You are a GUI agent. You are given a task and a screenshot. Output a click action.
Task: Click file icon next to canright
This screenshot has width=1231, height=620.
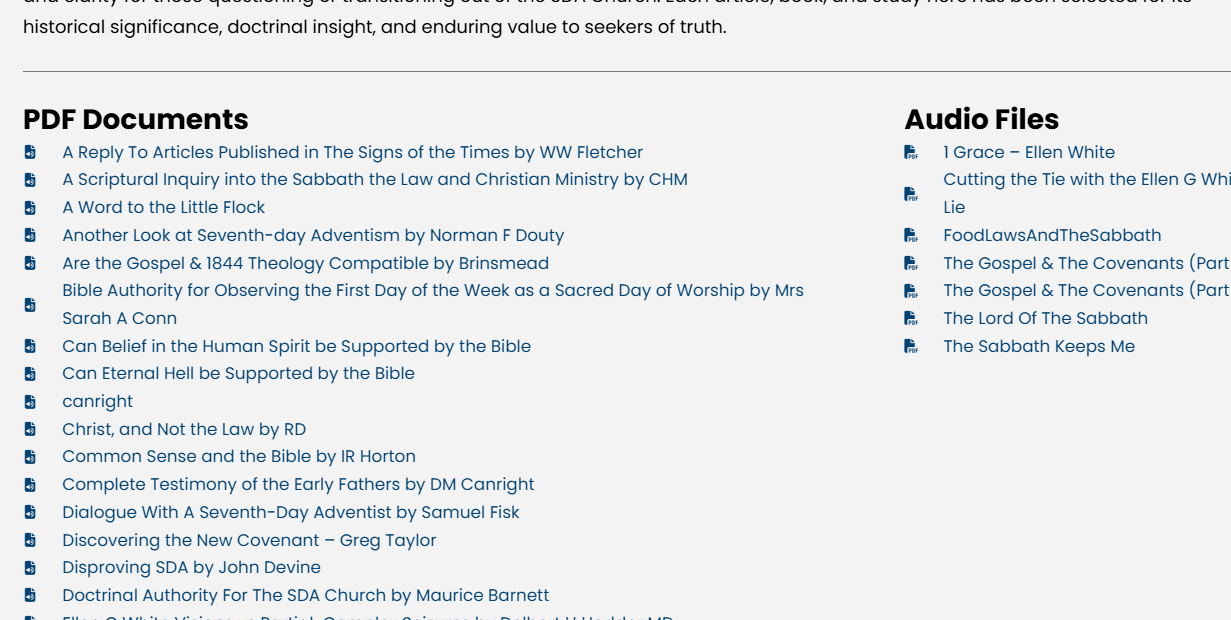click(x=30, y=402)
